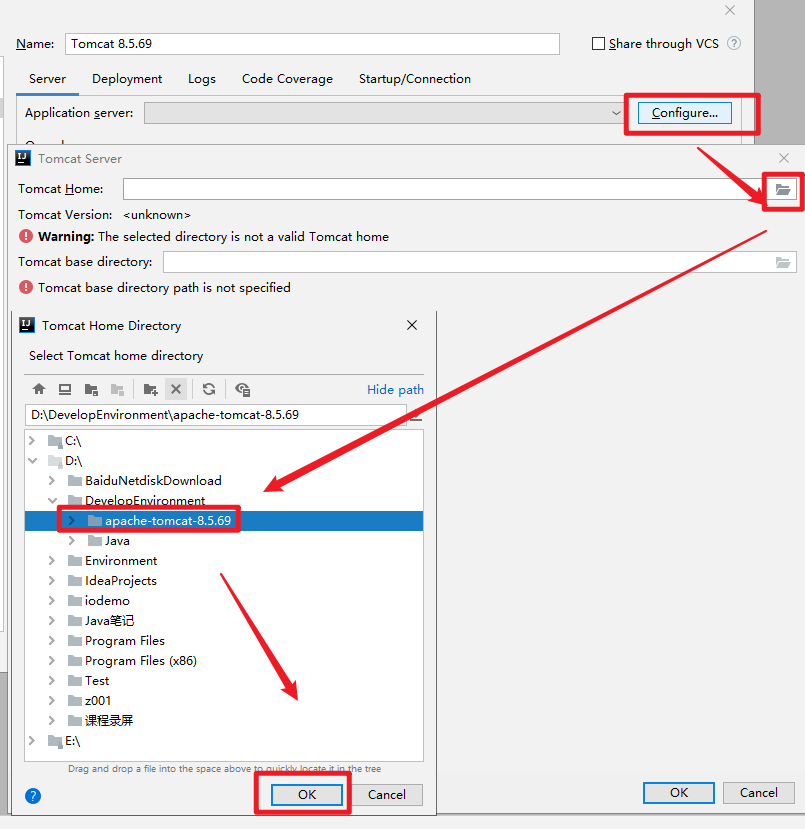This screenshot has height=829, width=805.
Task: Click OK in Tomcat Home Directory dialog
Action: [307, 795]
